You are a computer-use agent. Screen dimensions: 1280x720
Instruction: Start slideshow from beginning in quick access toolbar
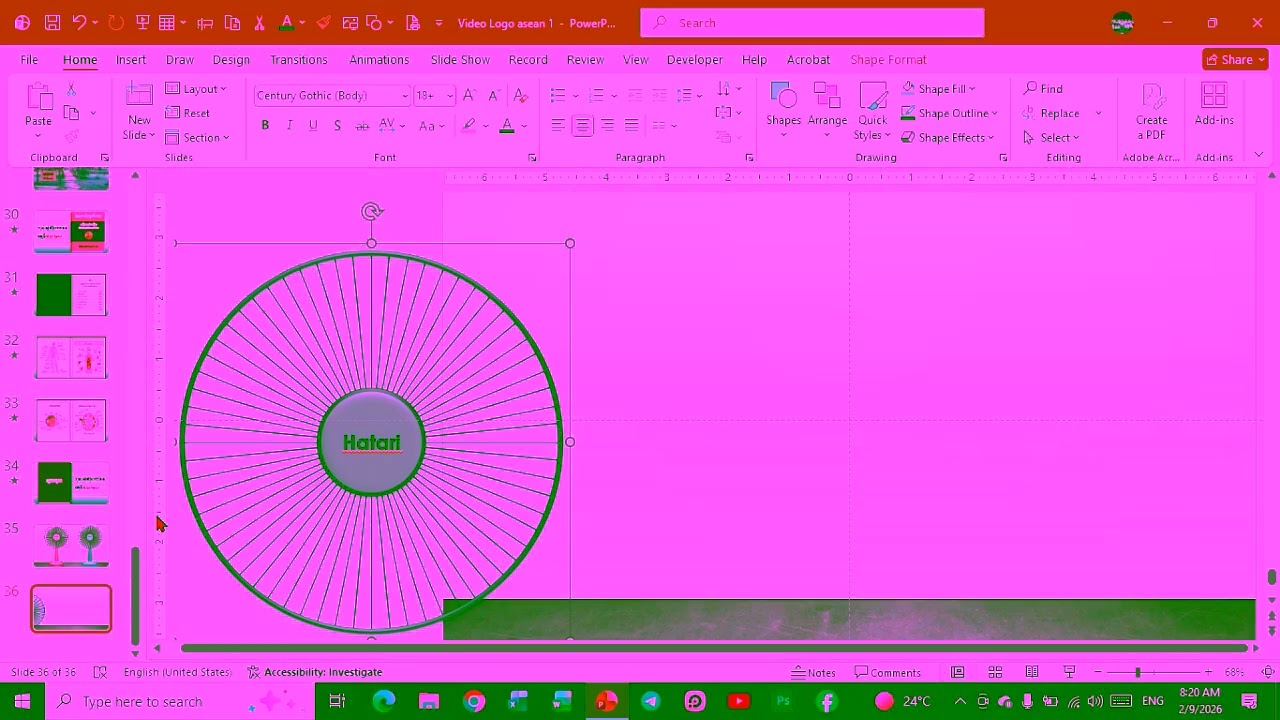[143, 22]
